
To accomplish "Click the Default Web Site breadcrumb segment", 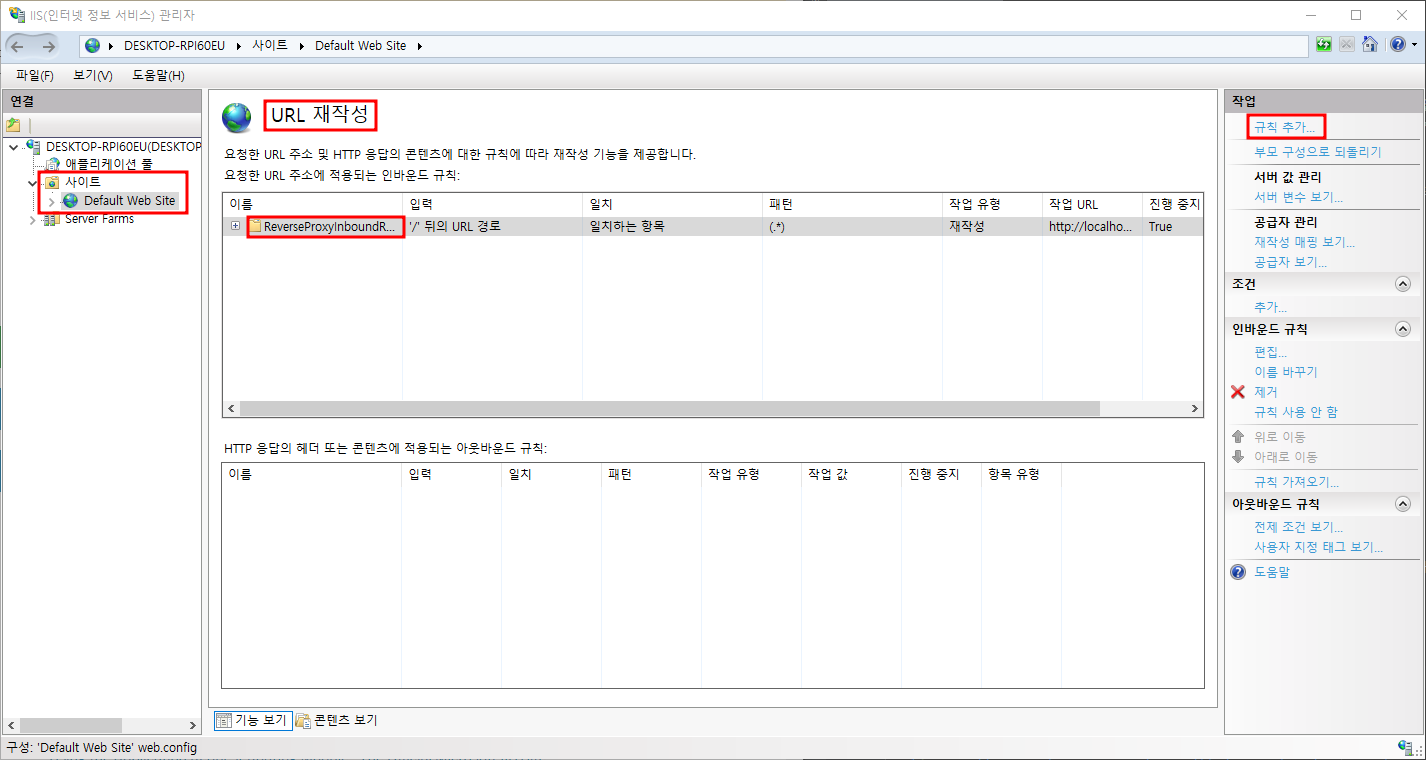I will 360,46.
